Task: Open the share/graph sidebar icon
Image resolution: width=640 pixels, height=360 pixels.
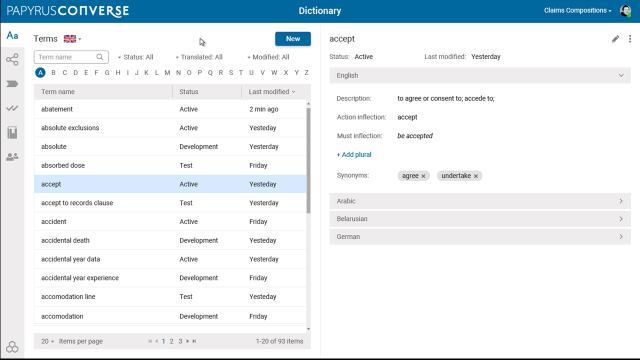Action: point(12,60)
